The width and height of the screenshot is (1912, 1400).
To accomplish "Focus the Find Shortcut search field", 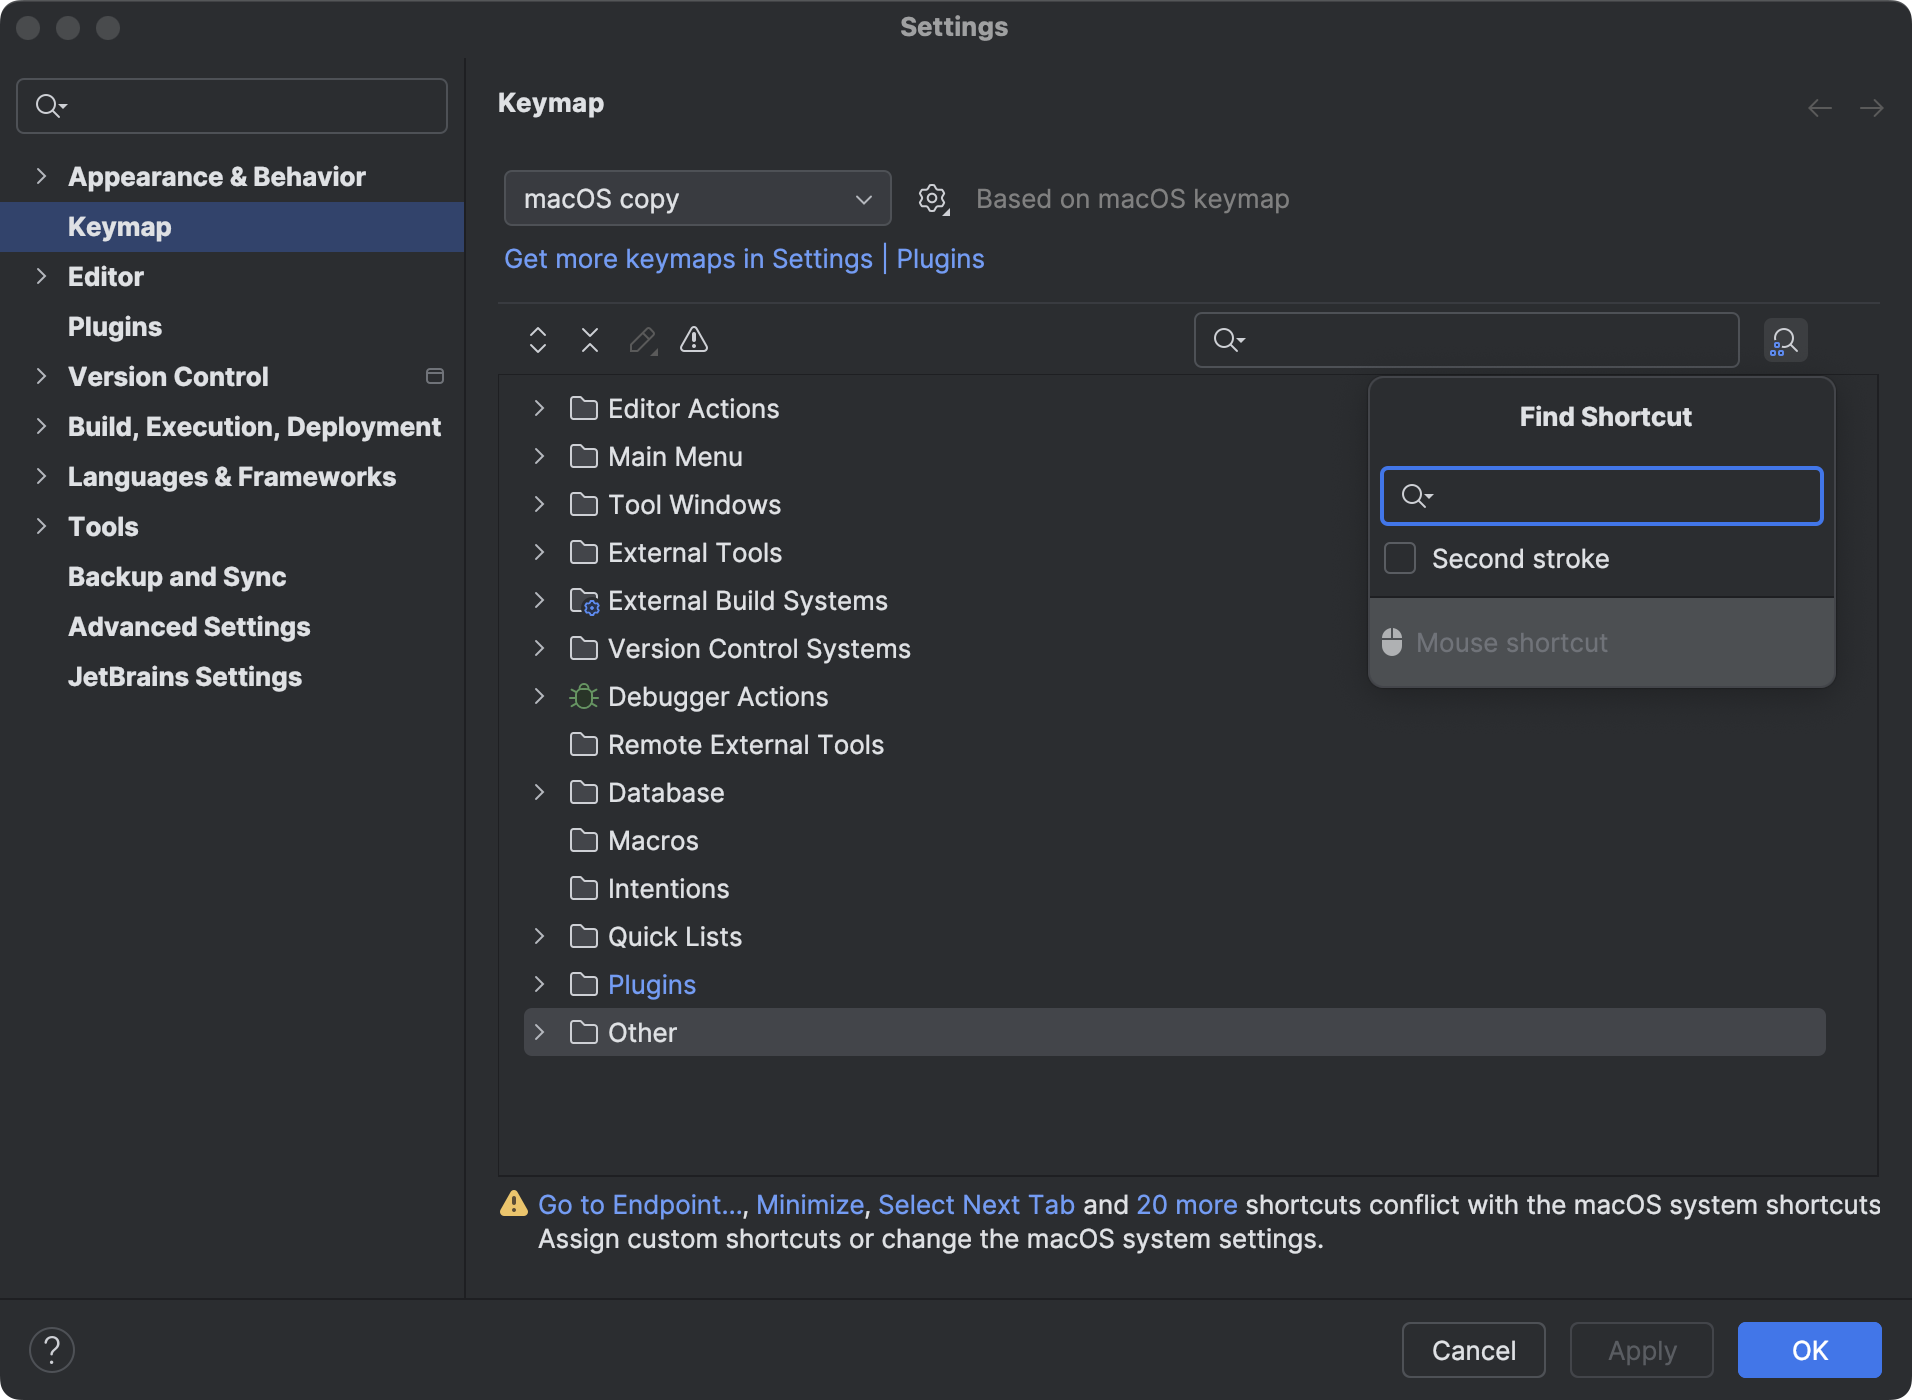I will (1600, 496).
